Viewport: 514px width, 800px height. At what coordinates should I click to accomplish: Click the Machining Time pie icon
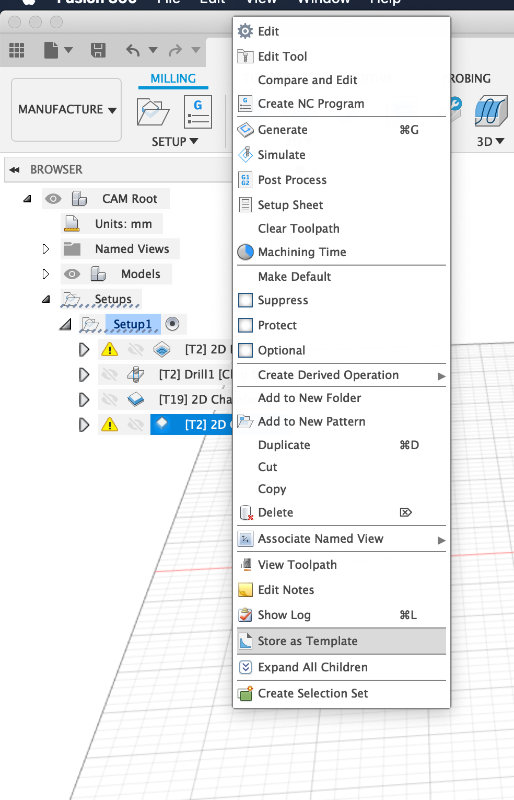click(246, 252)
